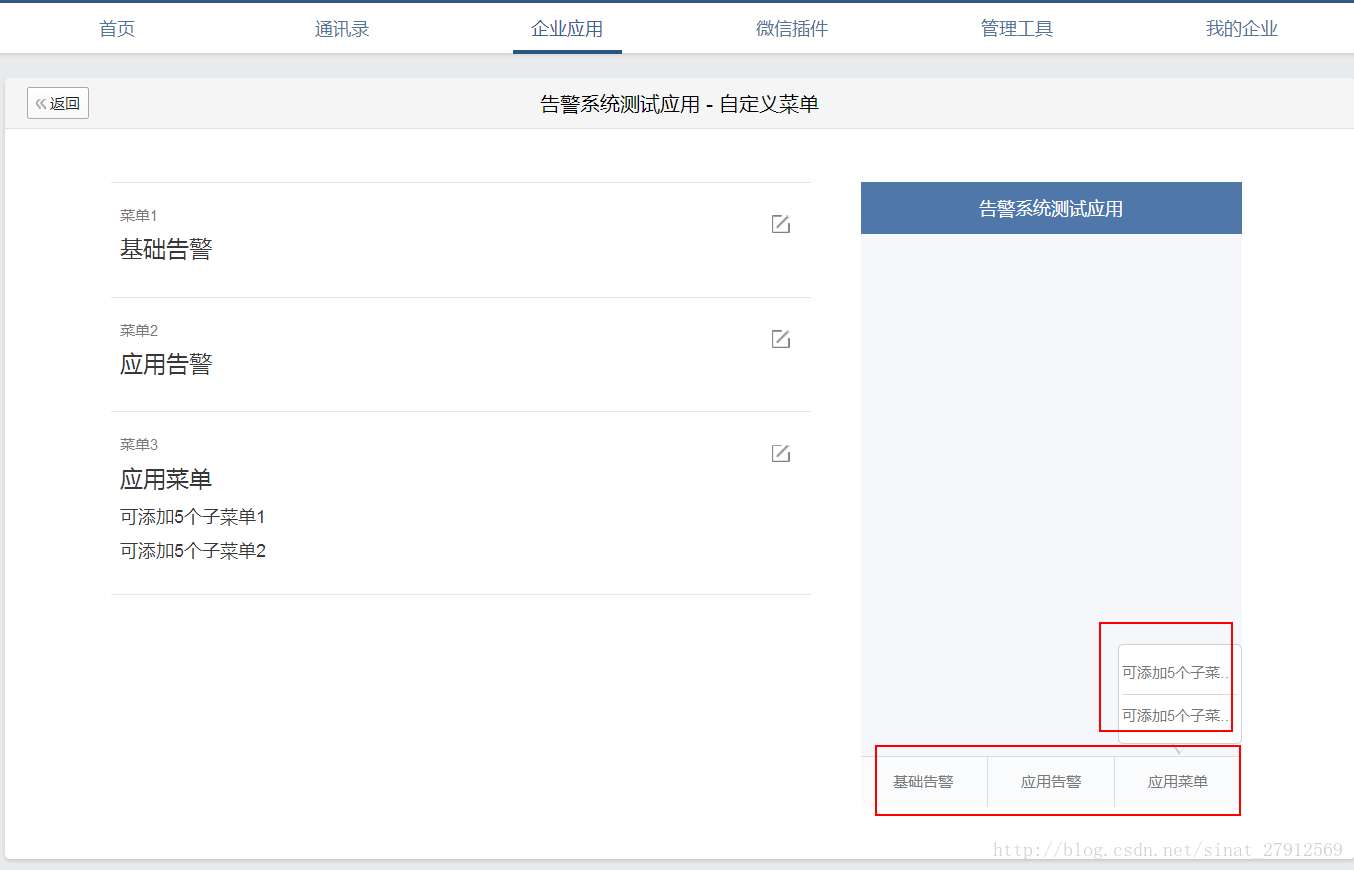Click the edit icon for 基础告警 menu
Screen dimensions: 1354x870
781,224
